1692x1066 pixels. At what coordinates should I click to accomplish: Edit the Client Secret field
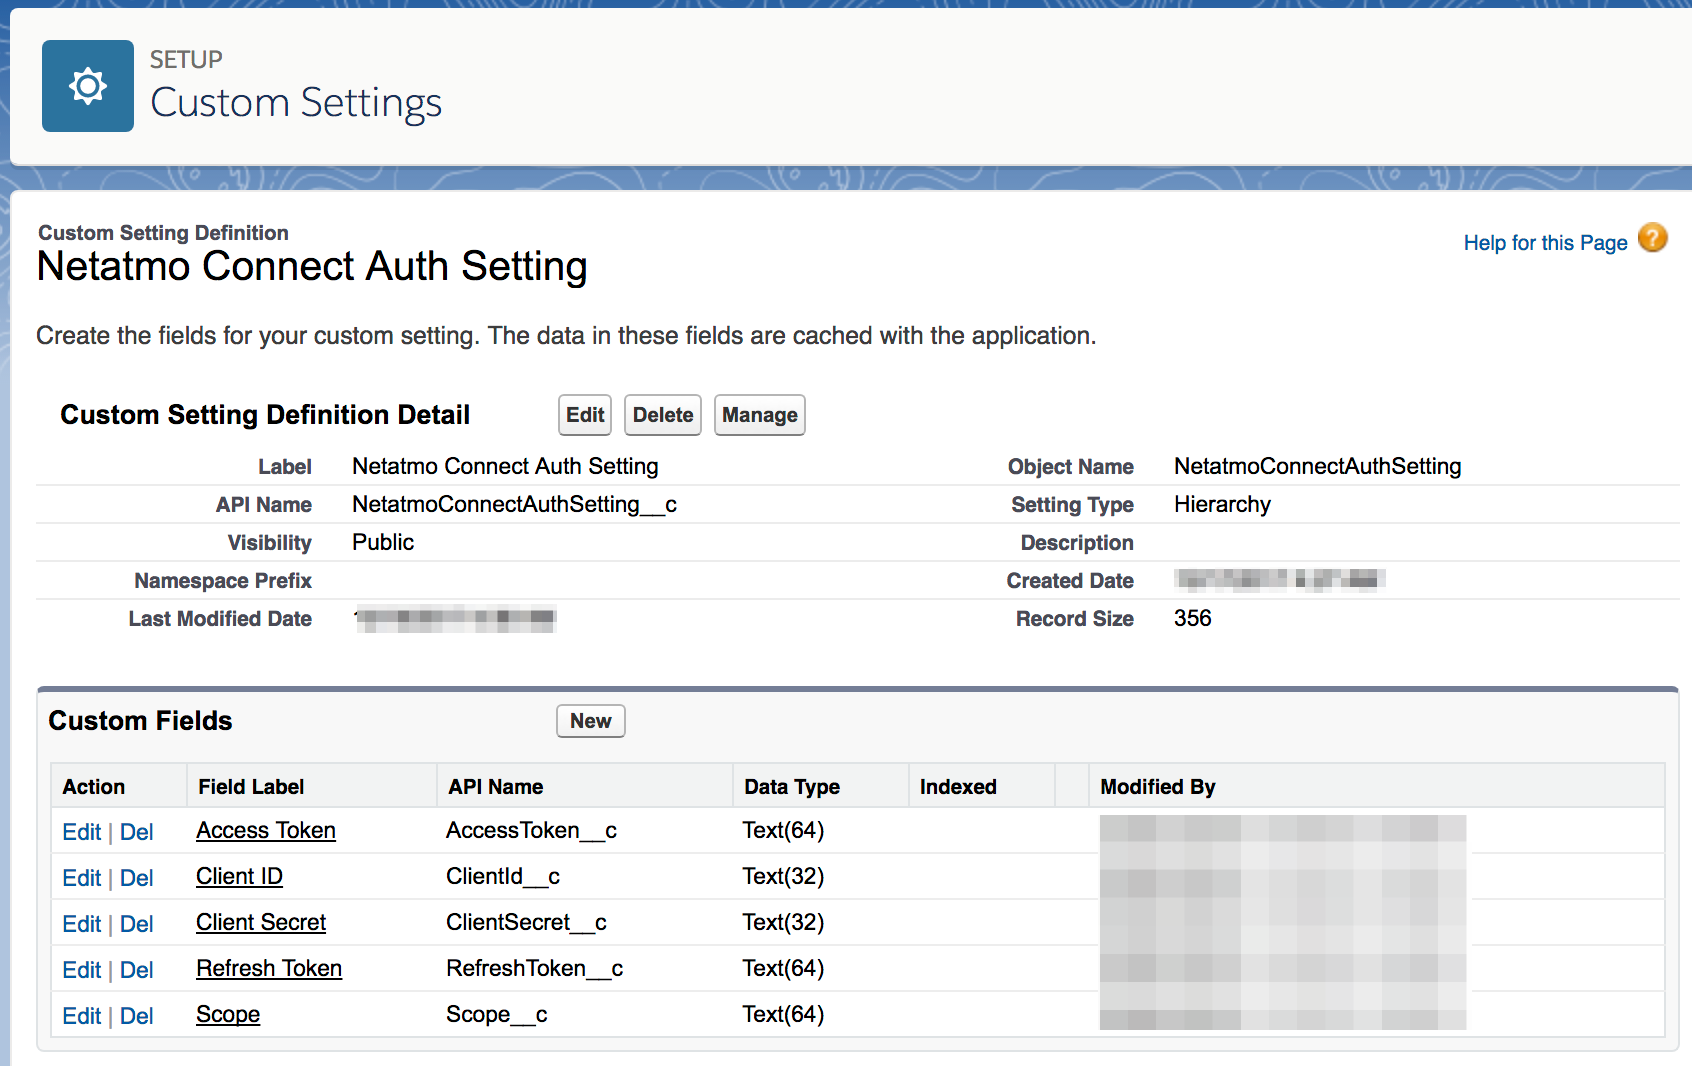pos(81,924)
